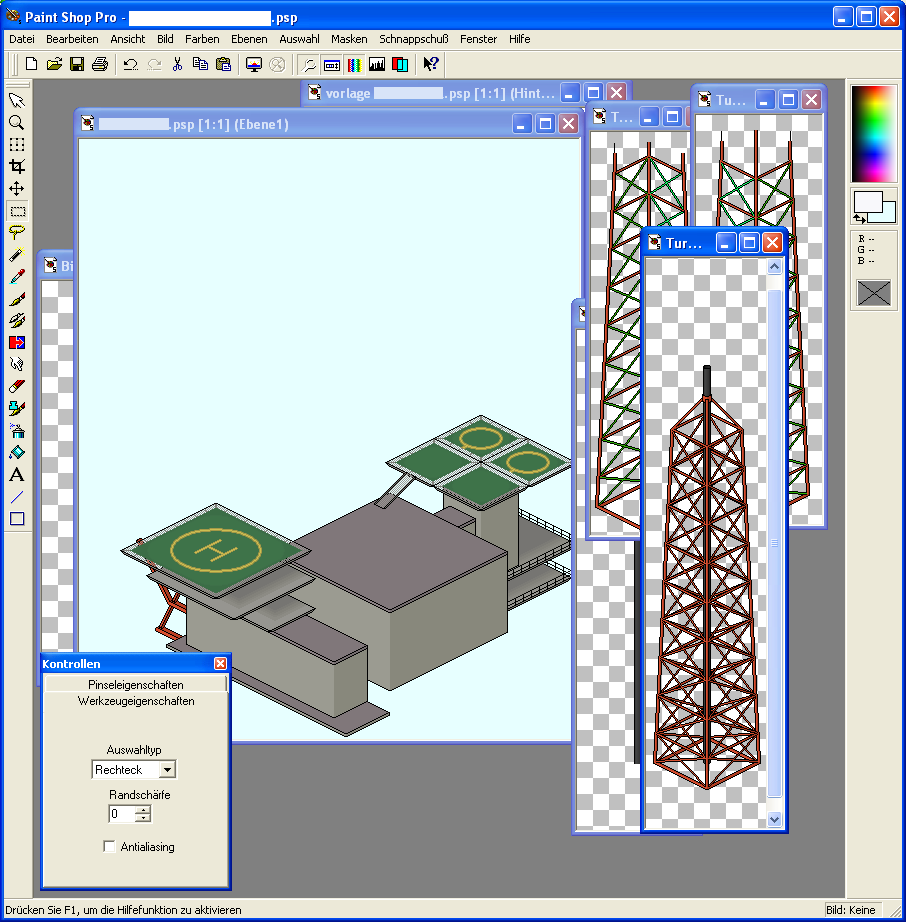906x922 pixels.
Task: Close the Kontrollen palette
Action: pyautogui.click(x=220, y=663)
